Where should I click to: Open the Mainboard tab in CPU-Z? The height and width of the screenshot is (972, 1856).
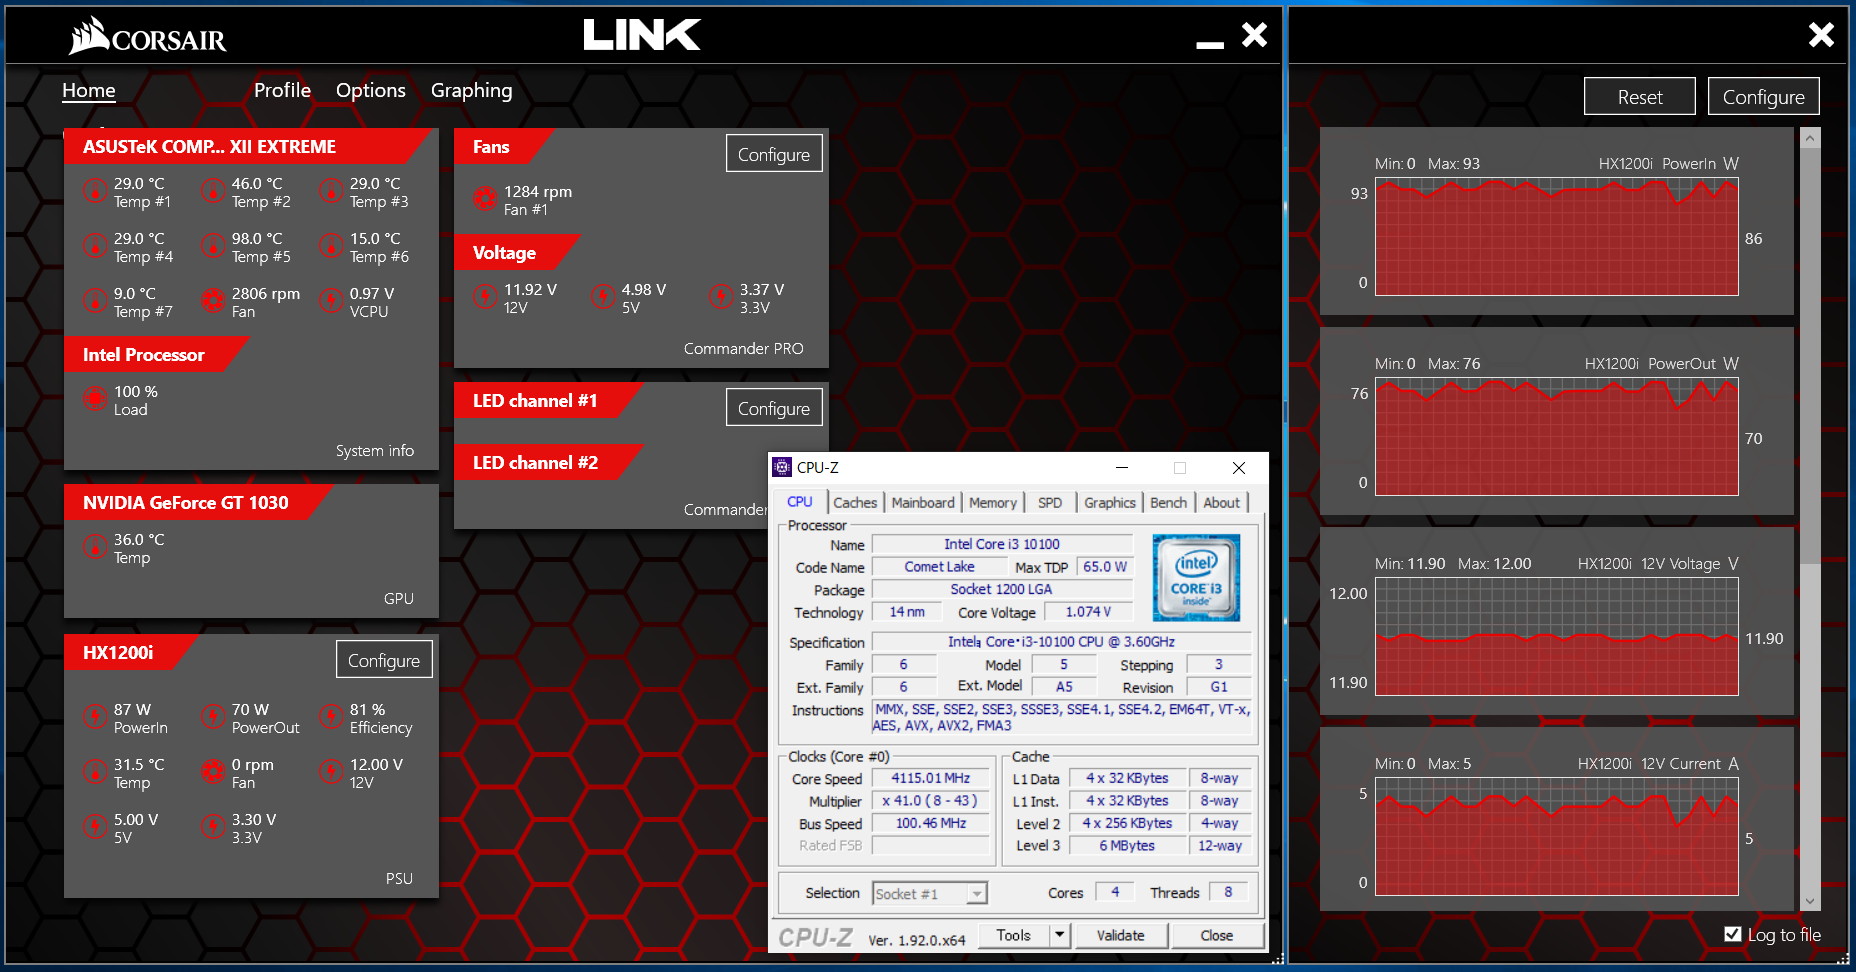(x=922, y=503)
